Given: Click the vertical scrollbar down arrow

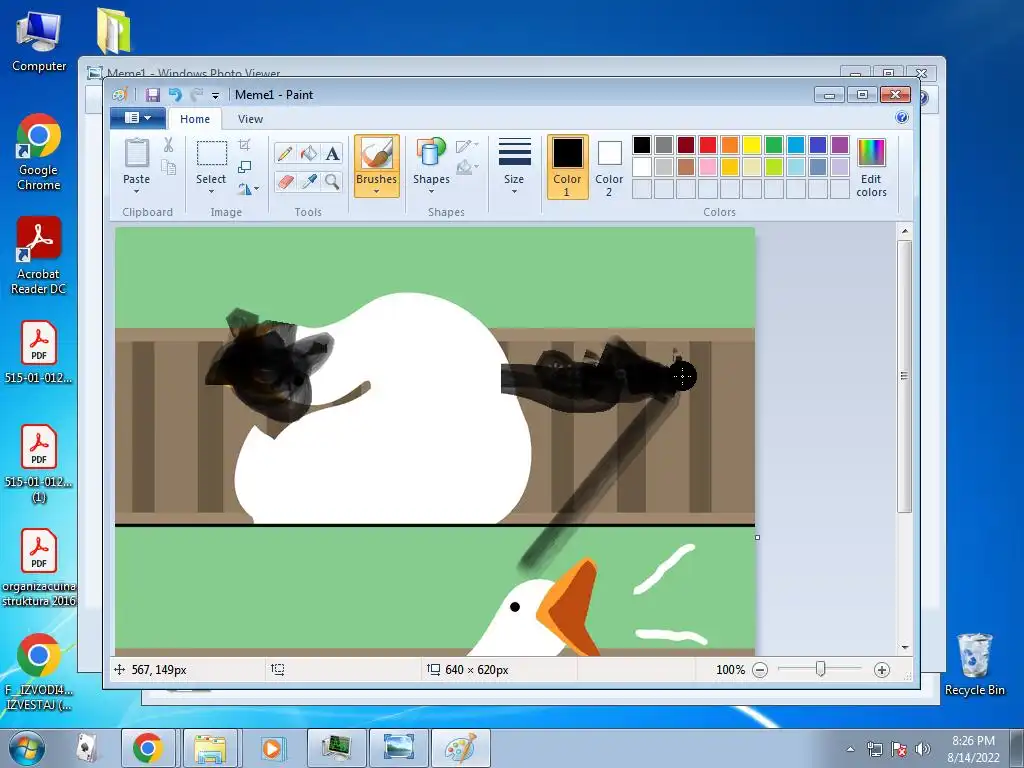Looking at the screenshot, I should click(904, 647).
